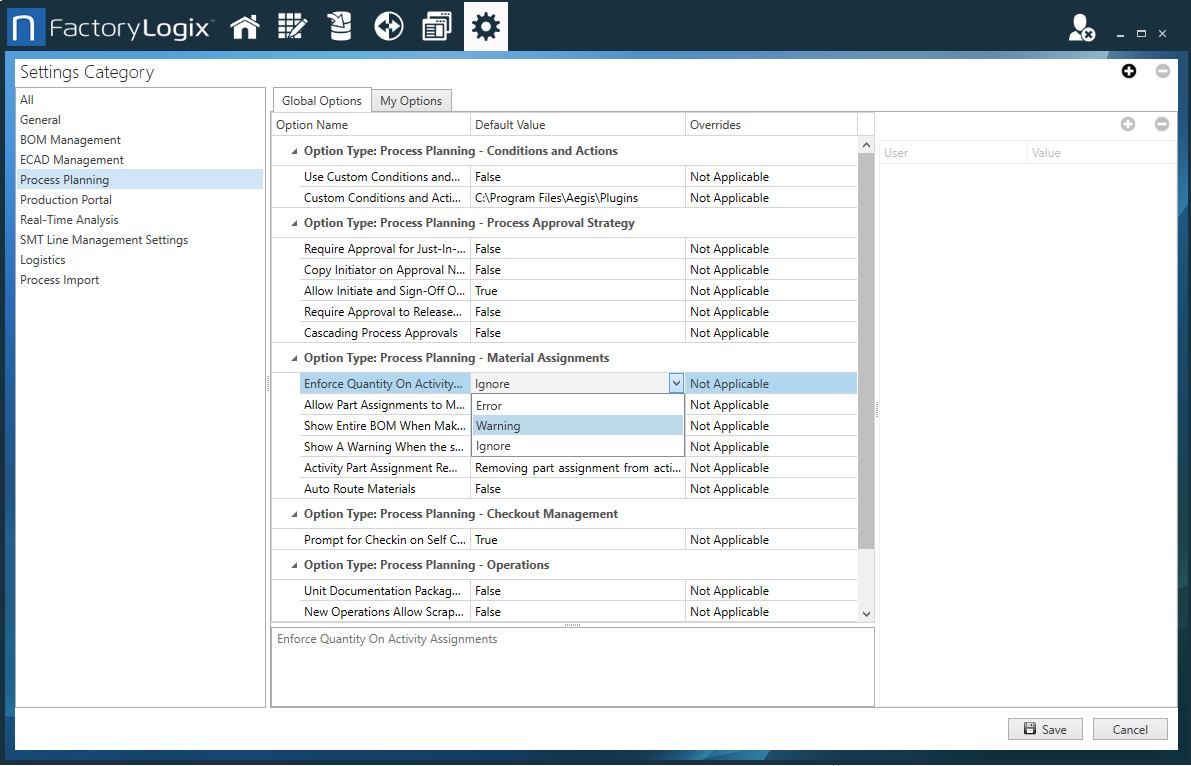
Task: Click the options list scrollbar down arrow
Action: (x=866, y=613)
